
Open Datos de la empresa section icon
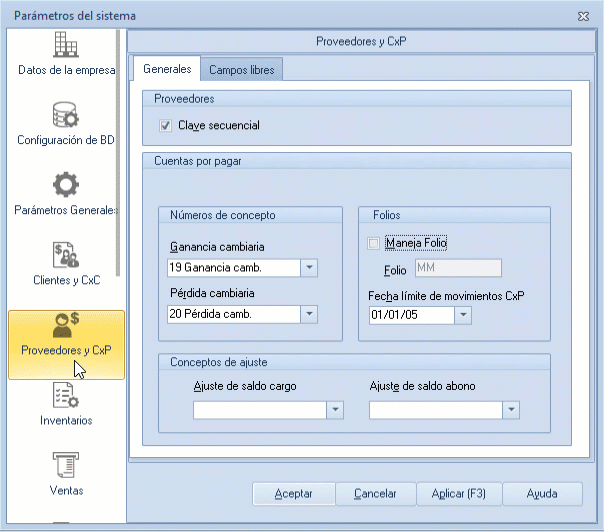tap(66, 45)
